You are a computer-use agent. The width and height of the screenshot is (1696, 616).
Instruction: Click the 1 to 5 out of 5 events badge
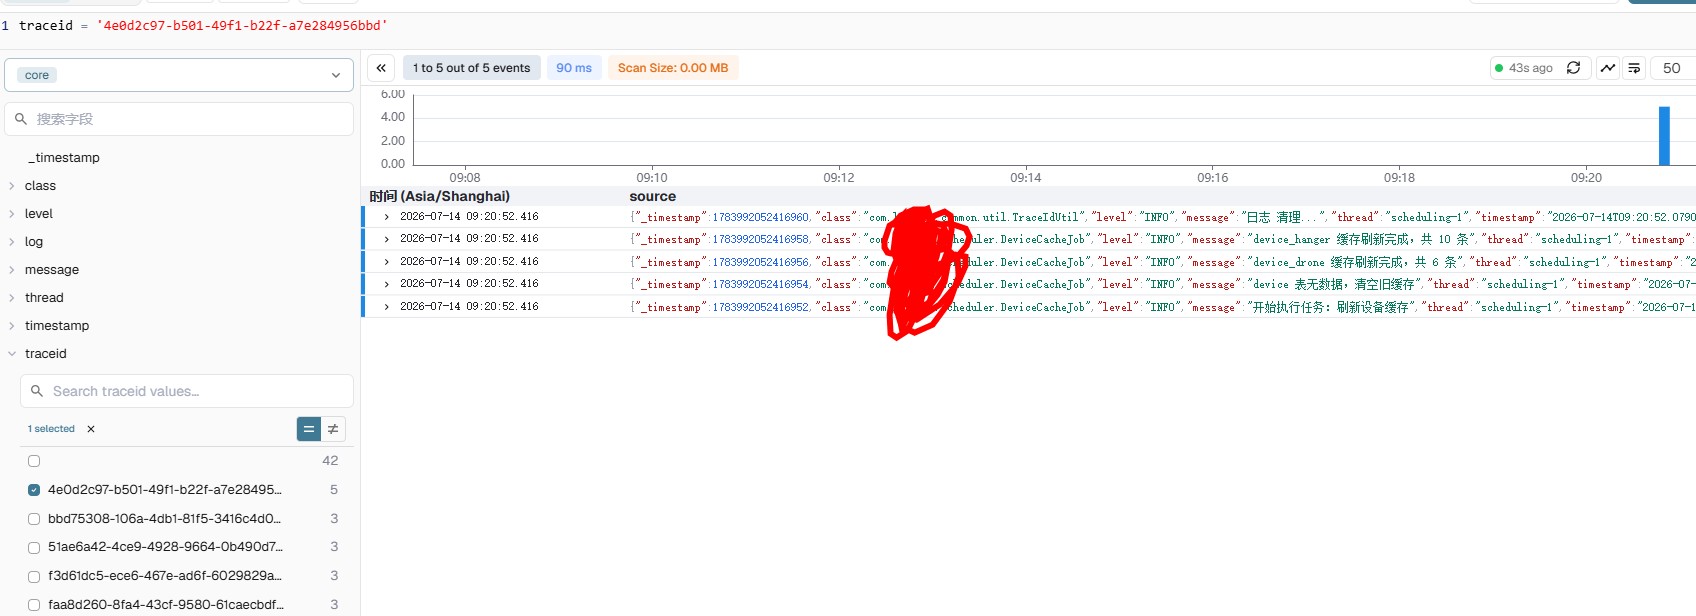click(x=471, y=68)
